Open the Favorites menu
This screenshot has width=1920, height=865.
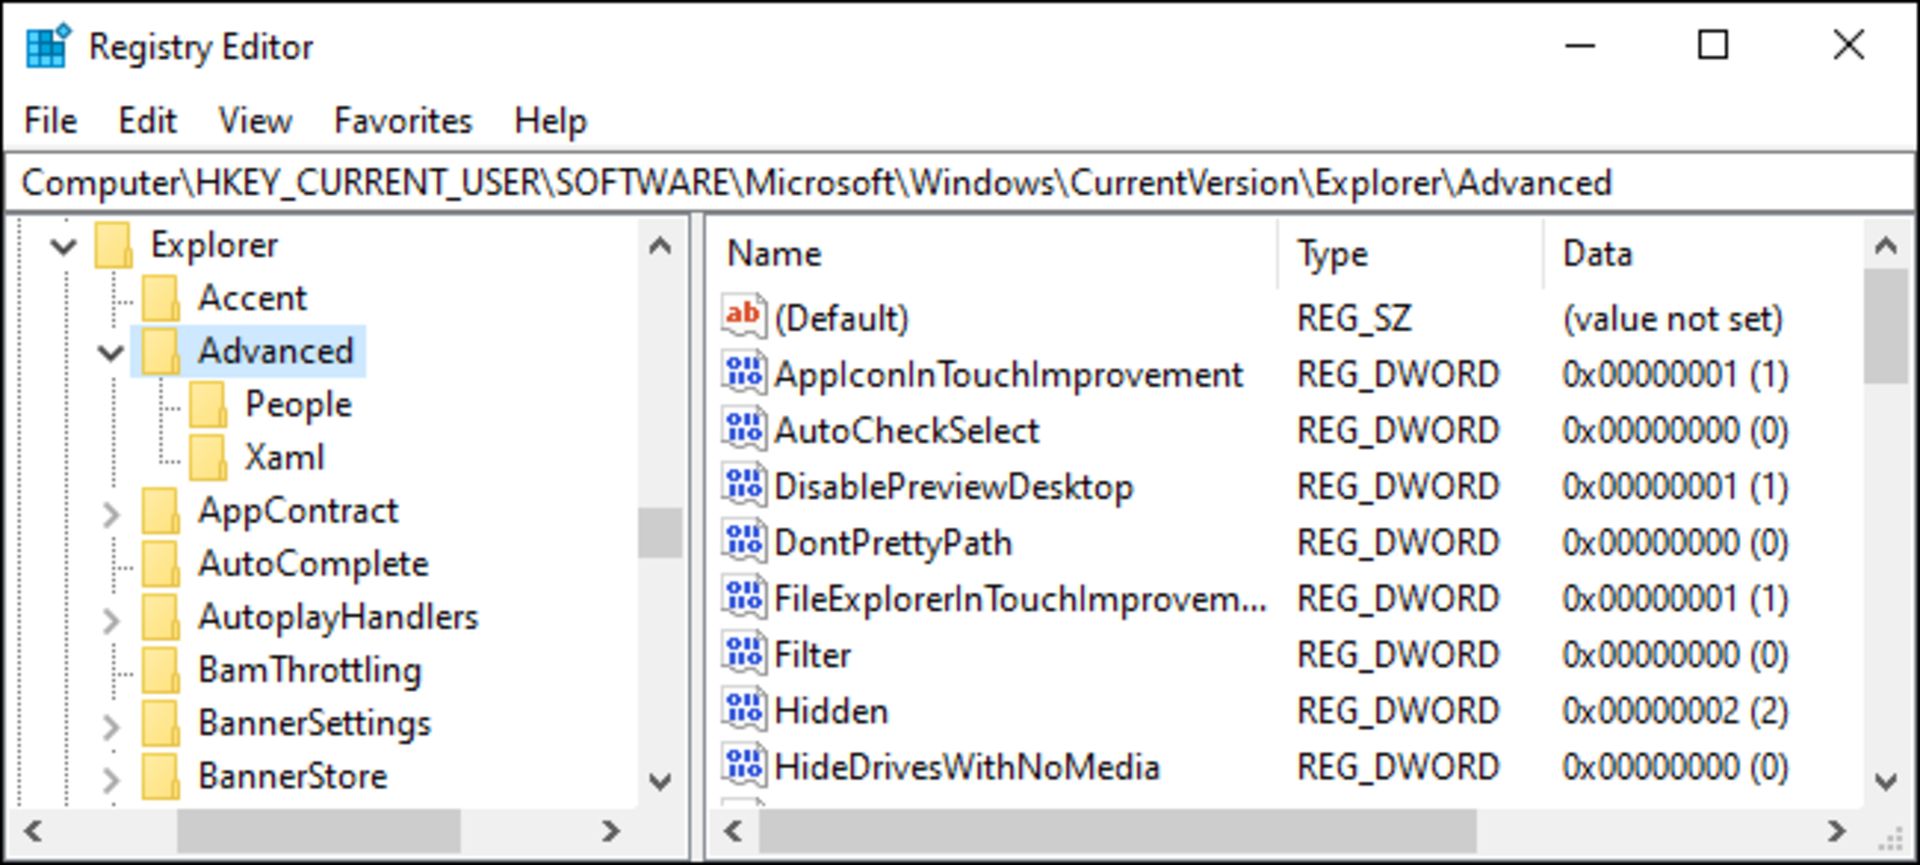tap(403, 121)
